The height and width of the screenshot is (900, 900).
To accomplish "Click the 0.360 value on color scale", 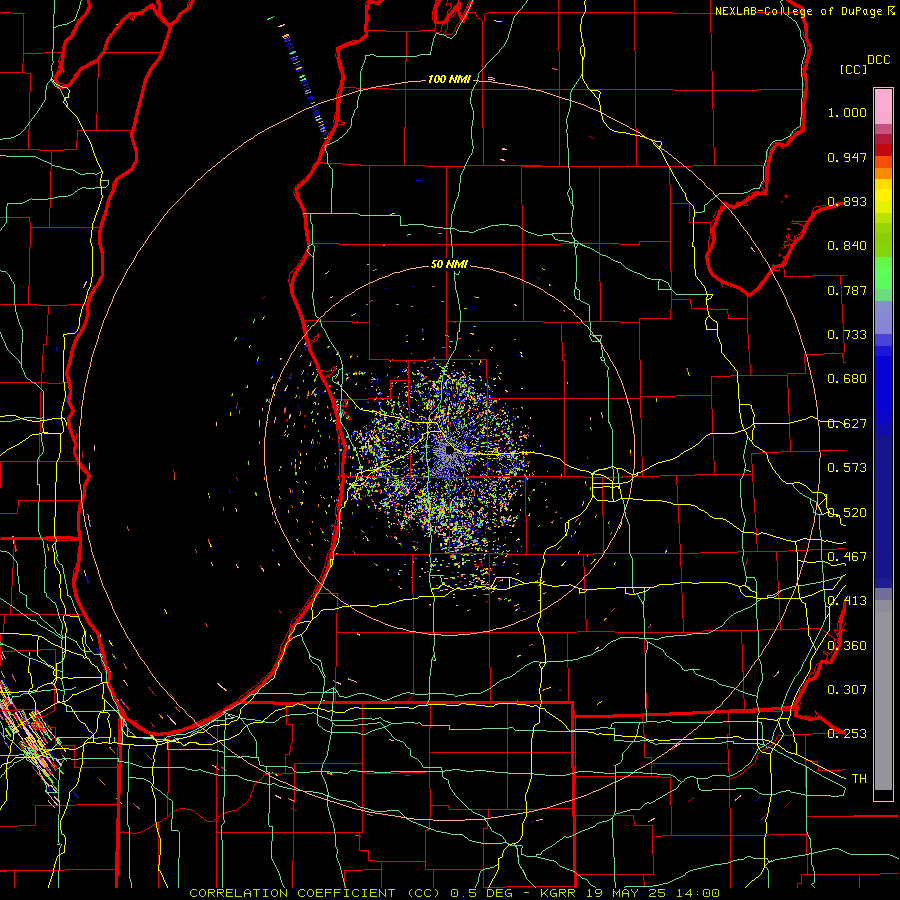I will coord(847,646).
